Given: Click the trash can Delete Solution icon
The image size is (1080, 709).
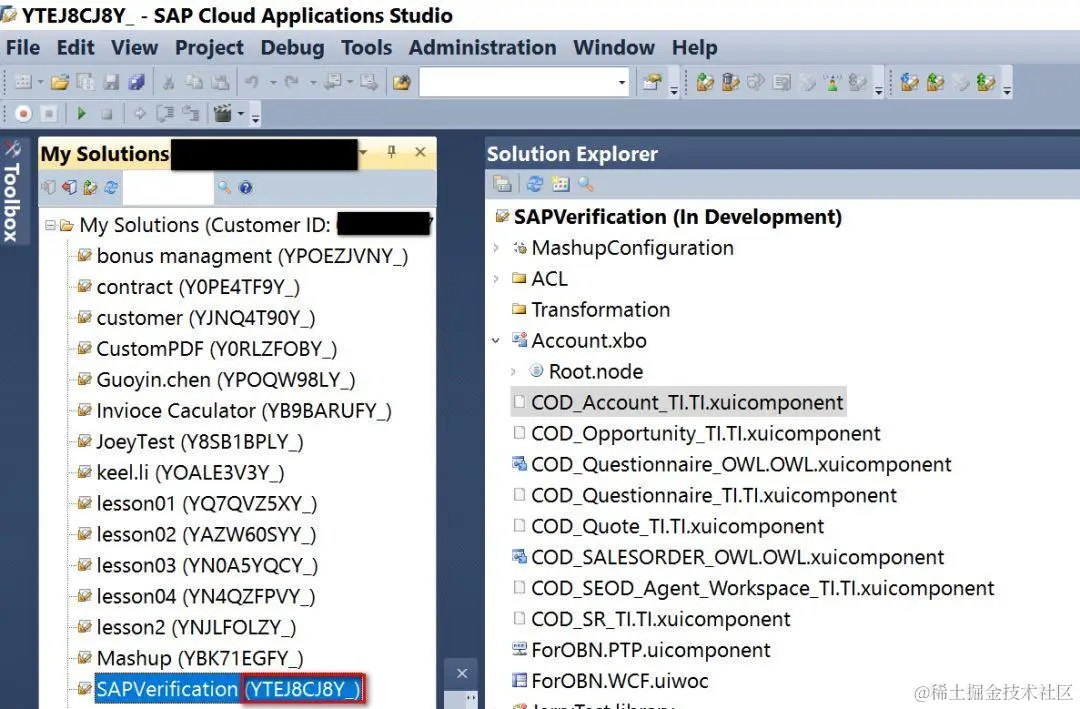Looking at the screenshot, I should pos(731,82).
